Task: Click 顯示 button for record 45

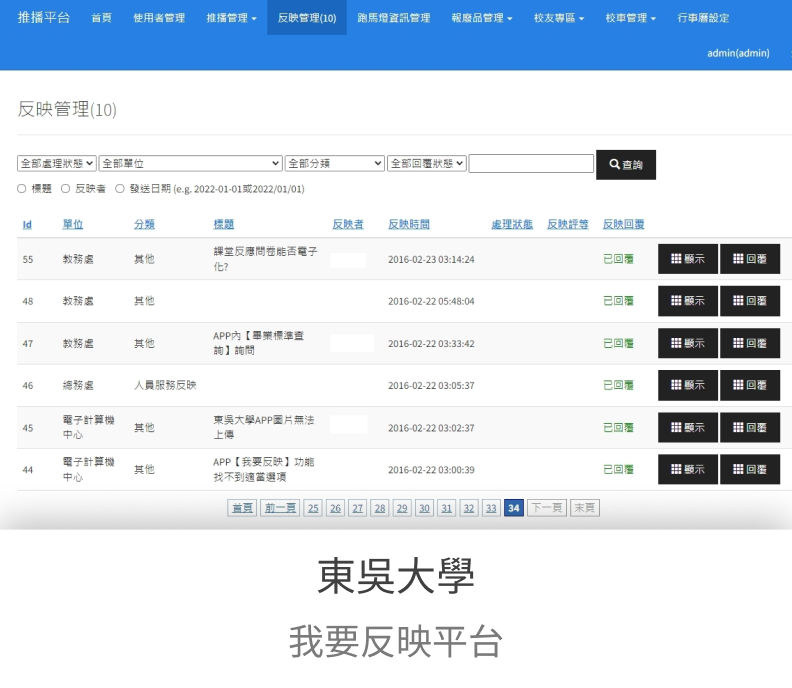Action: point(688,428)
